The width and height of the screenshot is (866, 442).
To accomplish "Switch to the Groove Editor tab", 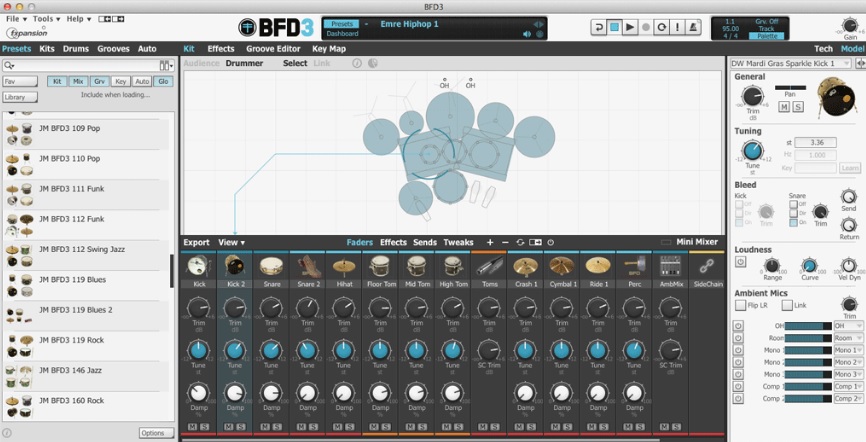I will [273, 49].
